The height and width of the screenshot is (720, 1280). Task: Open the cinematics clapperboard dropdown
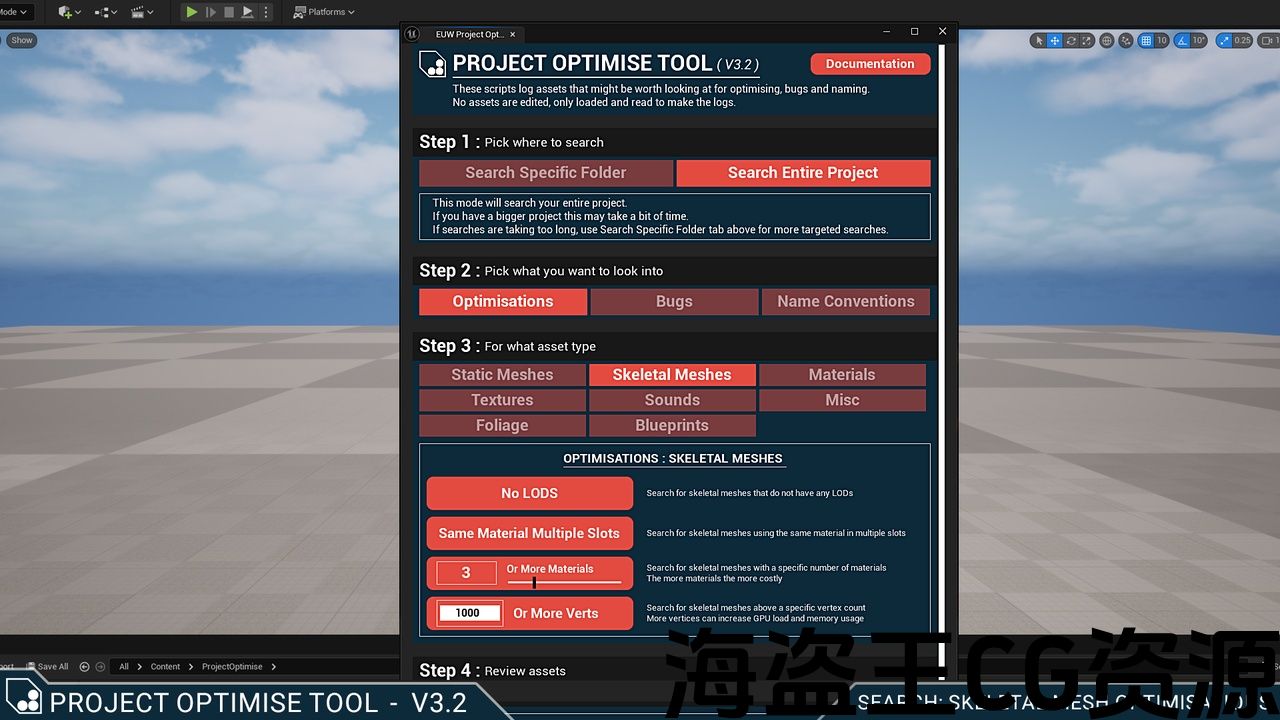[x=142, y=12]
